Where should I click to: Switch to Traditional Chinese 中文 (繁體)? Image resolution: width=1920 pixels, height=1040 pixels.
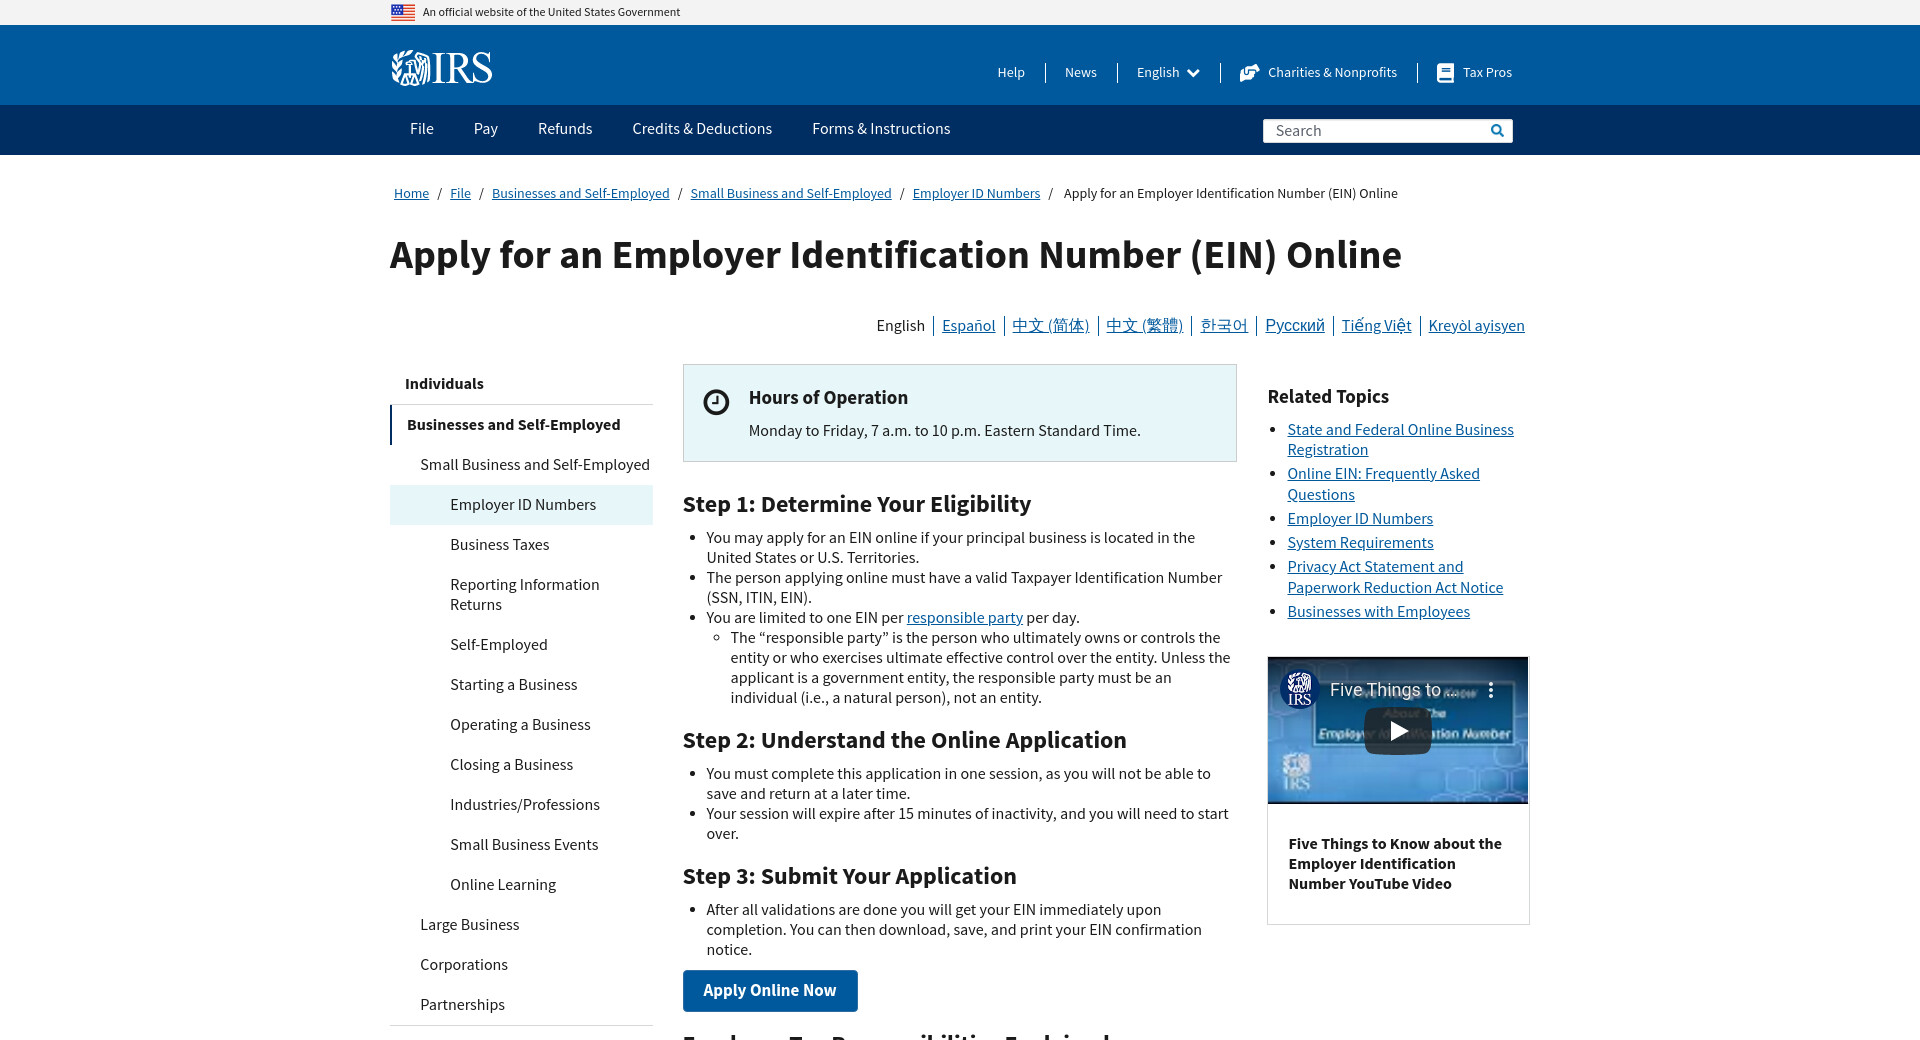[1144, 326]
